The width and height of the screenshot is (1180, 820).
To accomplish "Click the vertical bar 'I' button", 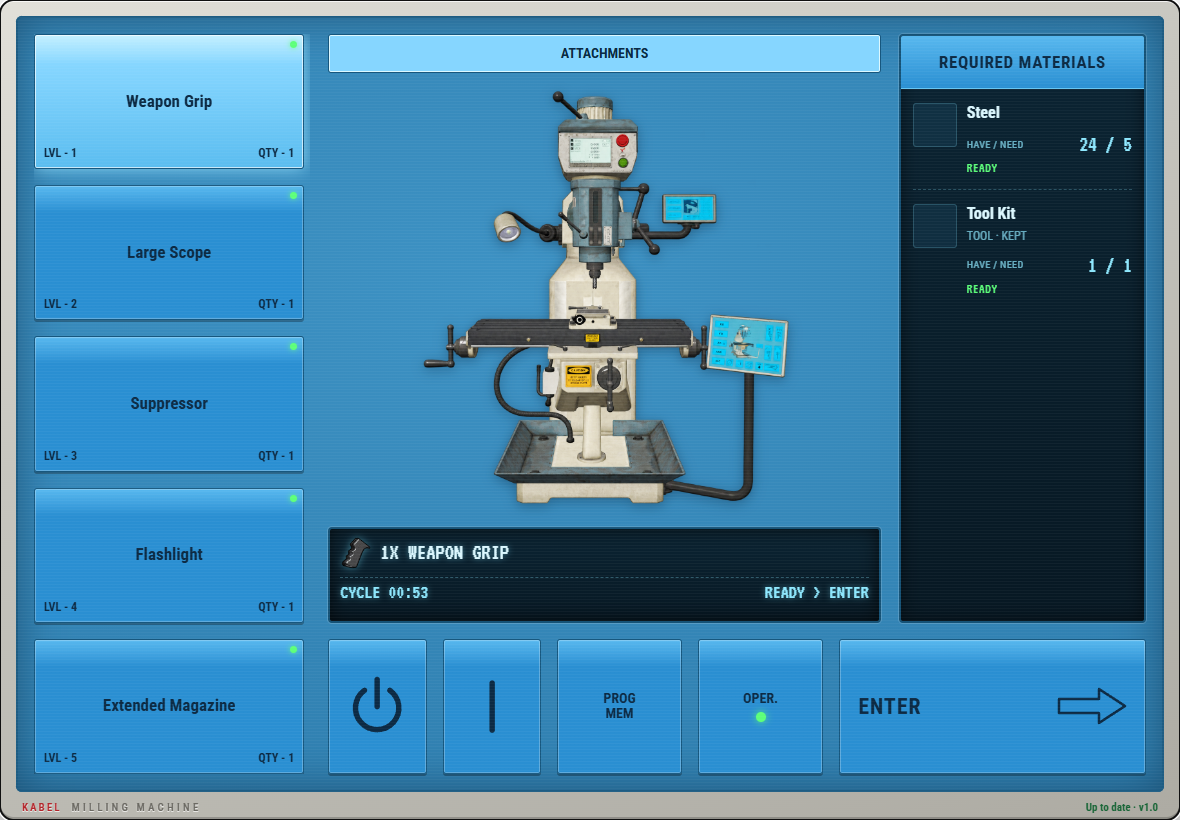I will pos(491,706).
